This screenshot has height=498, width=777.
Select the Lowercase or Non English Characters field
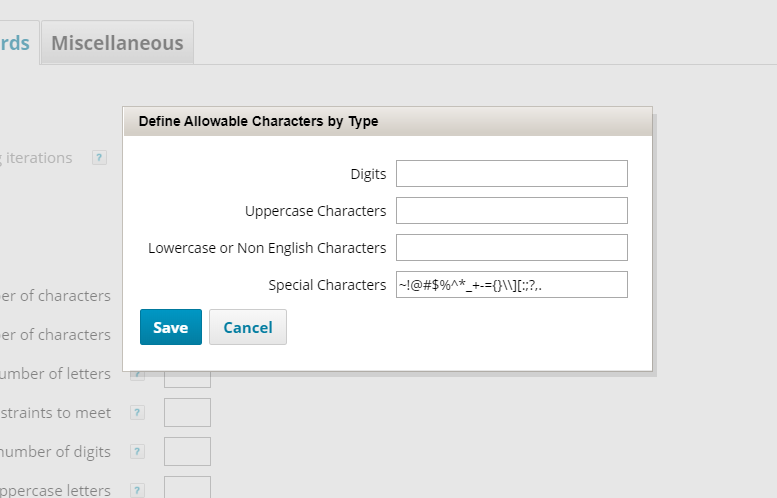tap(511, 248)
